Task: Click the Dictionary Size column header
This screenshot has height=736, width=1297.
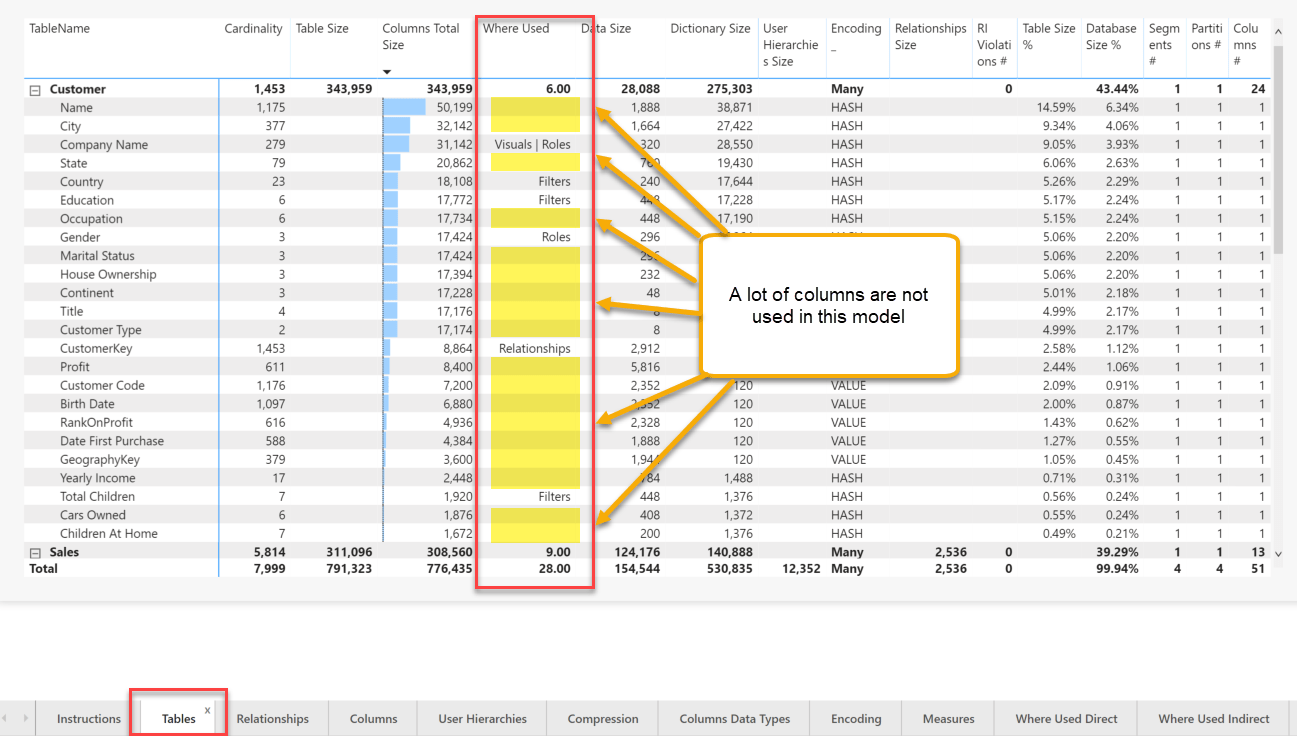Action: tap(710, 29)
